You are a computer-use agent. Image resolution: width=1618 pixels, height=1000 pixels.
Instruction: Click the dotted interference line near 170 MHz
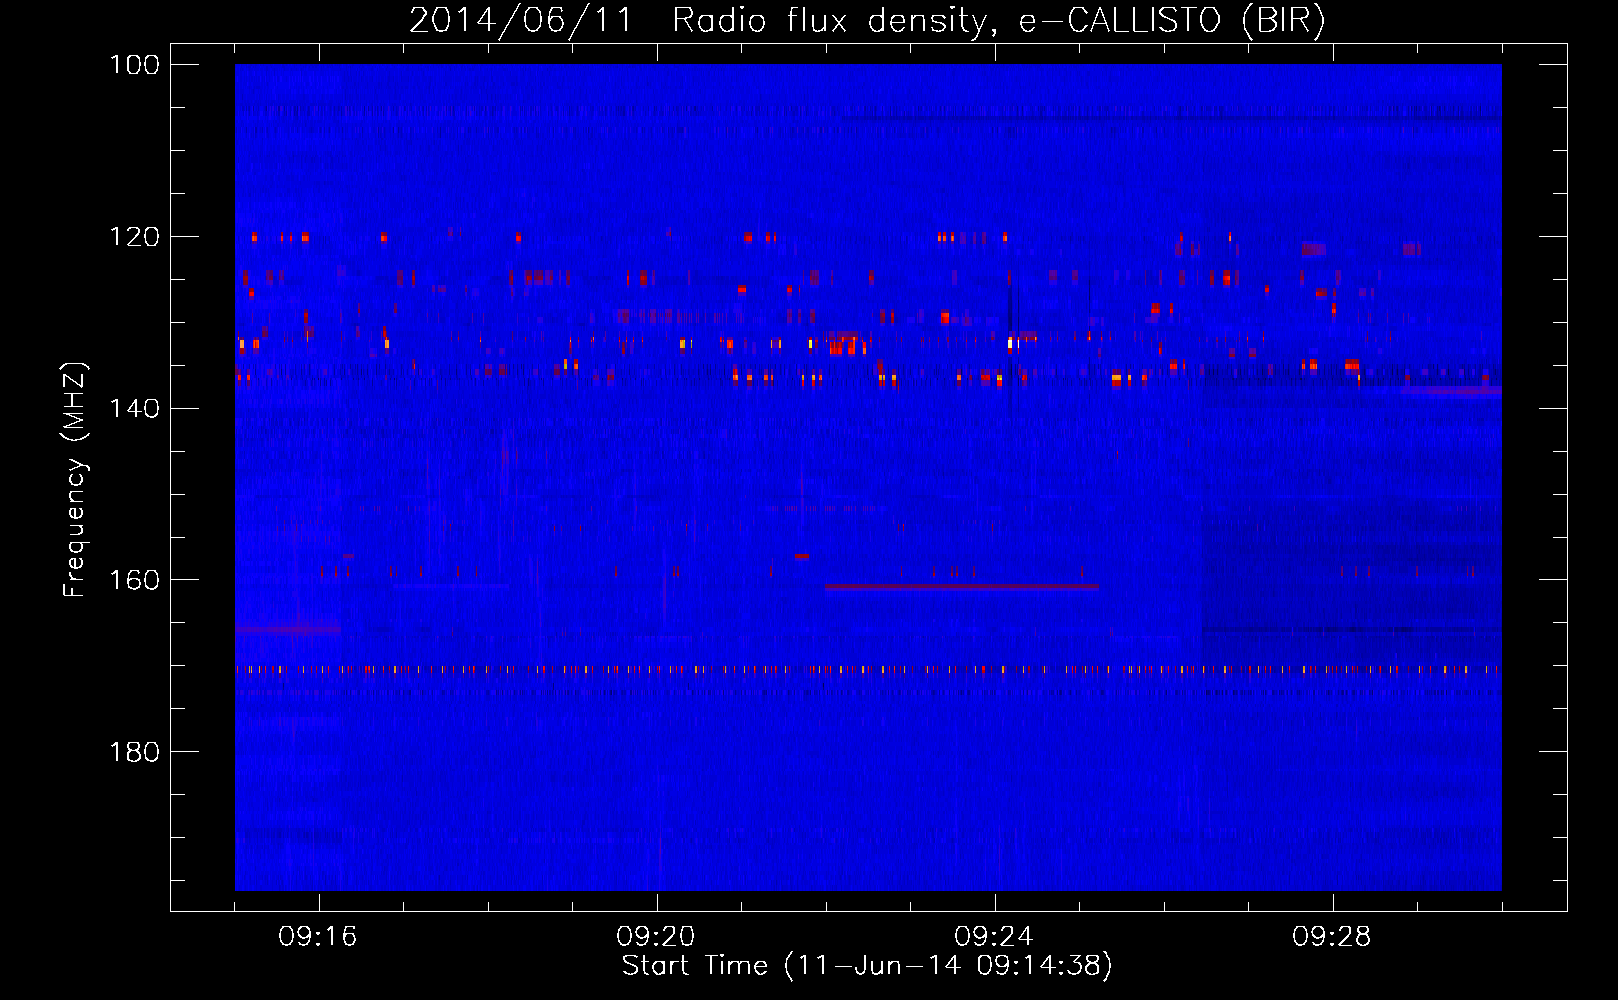click(x=868, y=669)
